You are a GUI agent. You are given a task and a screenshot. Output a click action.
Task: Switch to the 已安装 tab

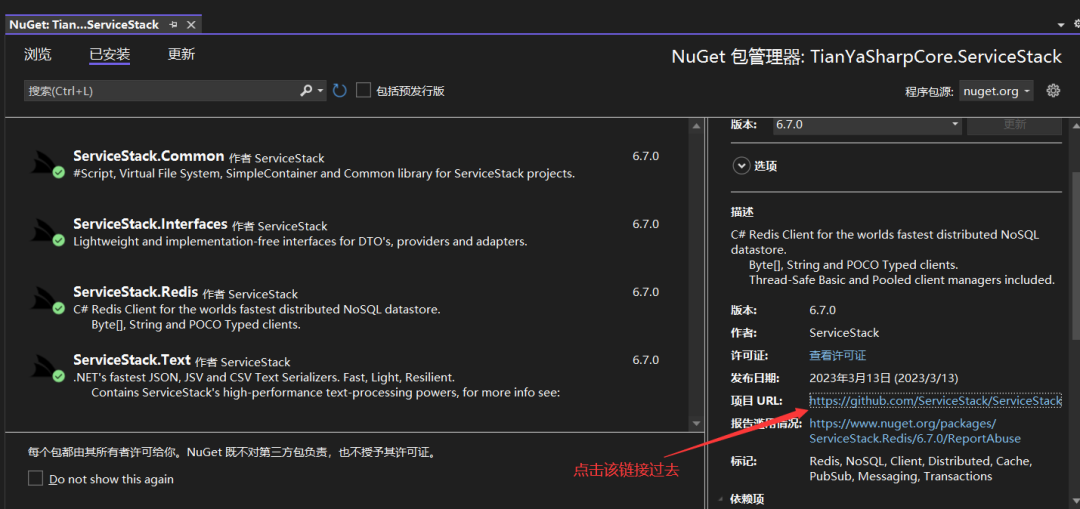[x=110, y=54]
